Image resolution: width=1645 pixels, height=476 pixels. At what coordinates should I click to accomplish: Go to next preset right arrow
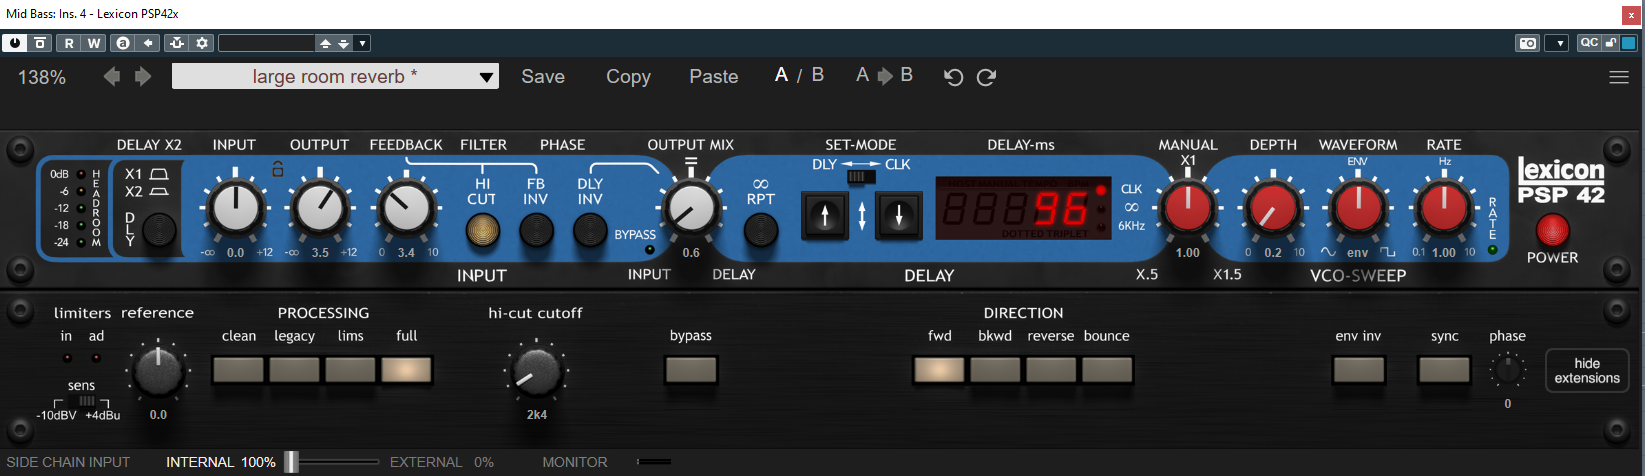(x=143, y=77)
